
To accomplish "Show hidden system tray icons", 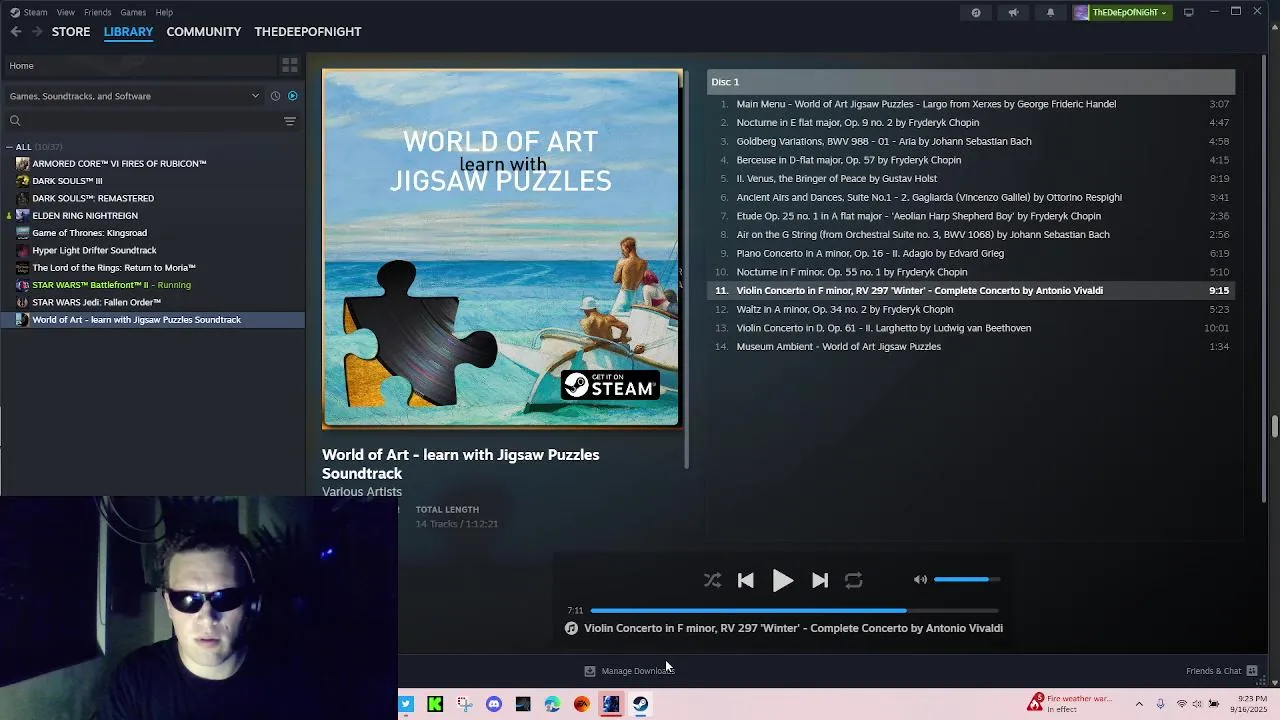I will coord(1139,704).
